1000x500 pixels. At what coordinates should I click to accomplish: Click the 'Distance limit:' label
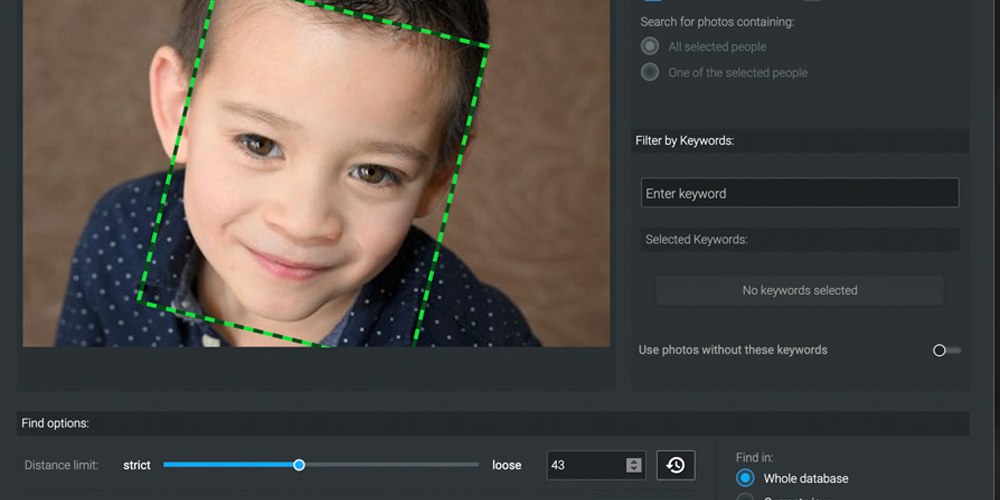click(61, 465)
